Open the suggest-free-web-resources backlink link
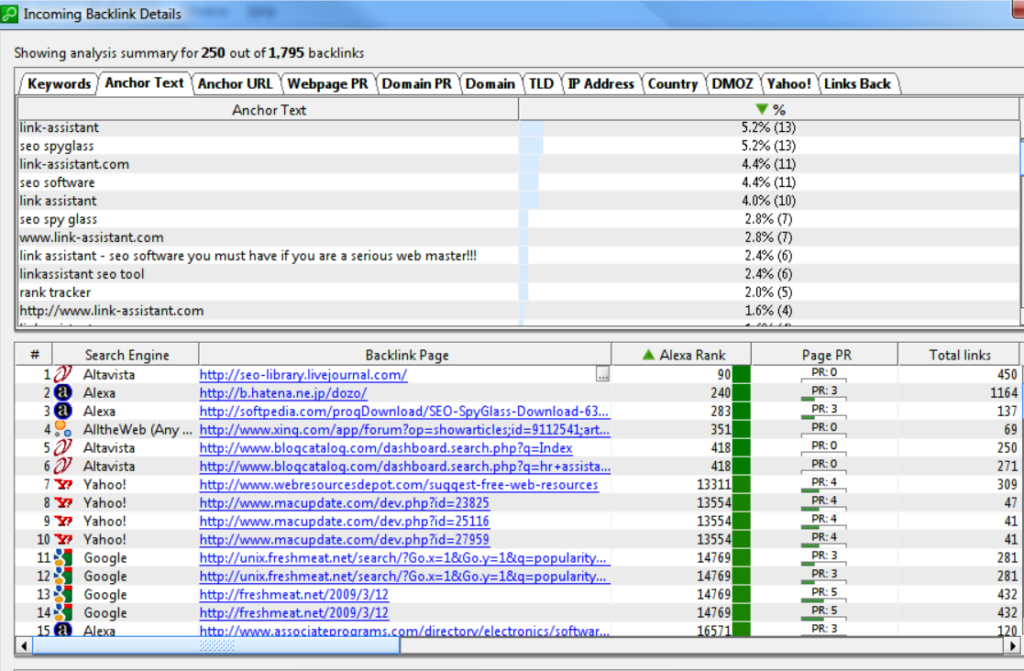The height and width of the screenshot is (671, 1024). [397, 484]
